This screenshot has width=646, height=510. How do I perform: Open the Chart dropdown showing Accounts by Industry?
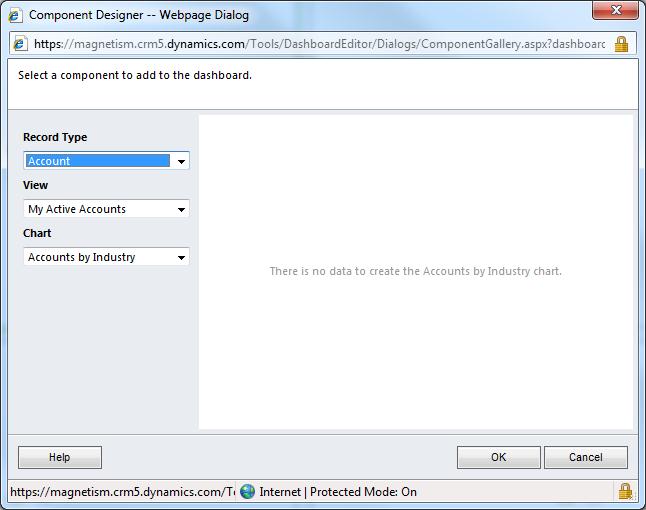106,257
